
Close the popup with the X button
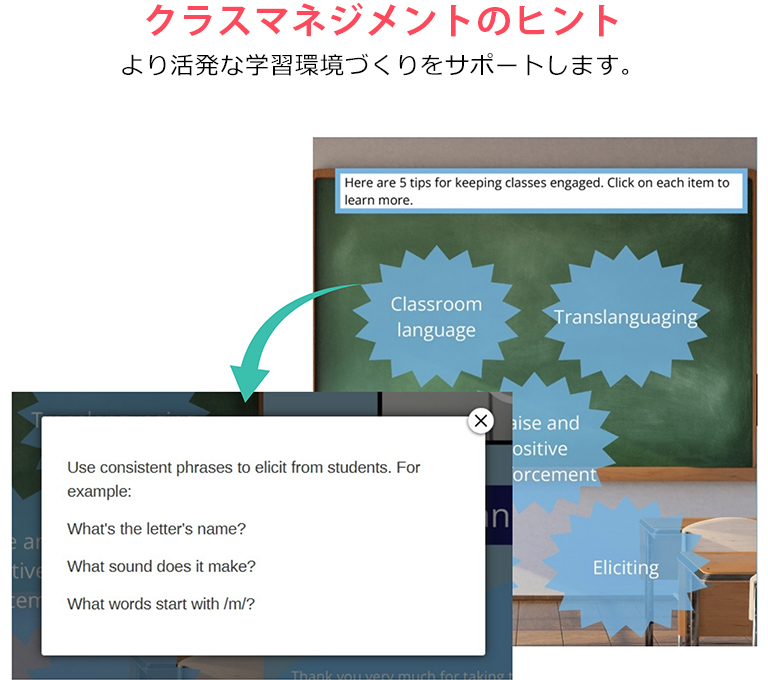coord(481,421)
